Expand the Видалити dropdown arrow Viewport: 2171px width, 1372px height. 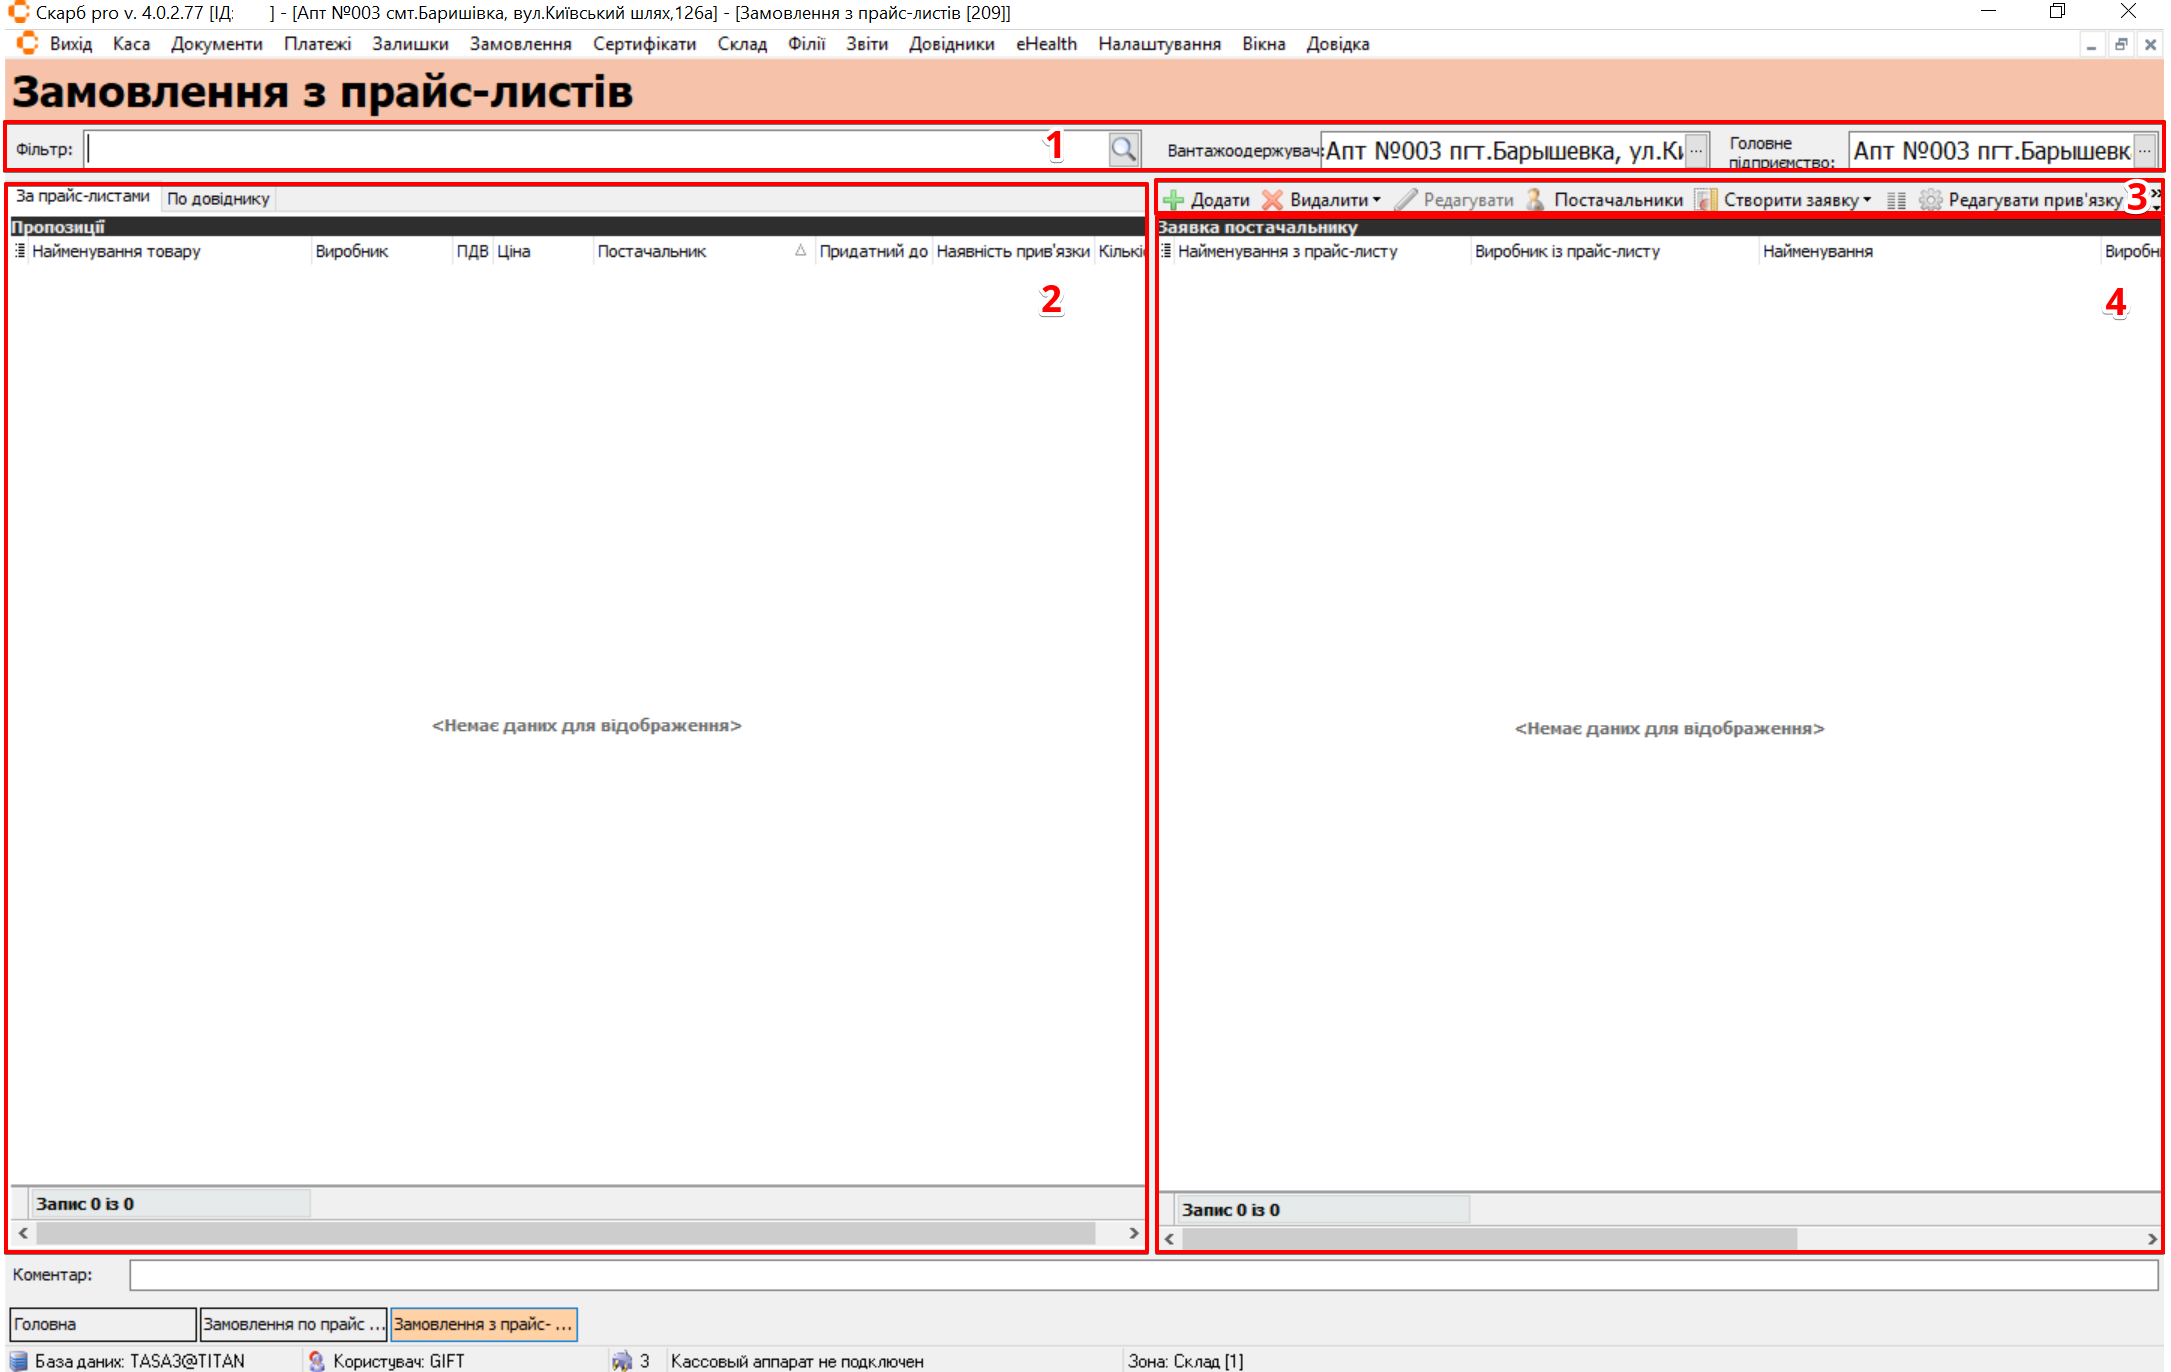click(x=1377, y=200)
